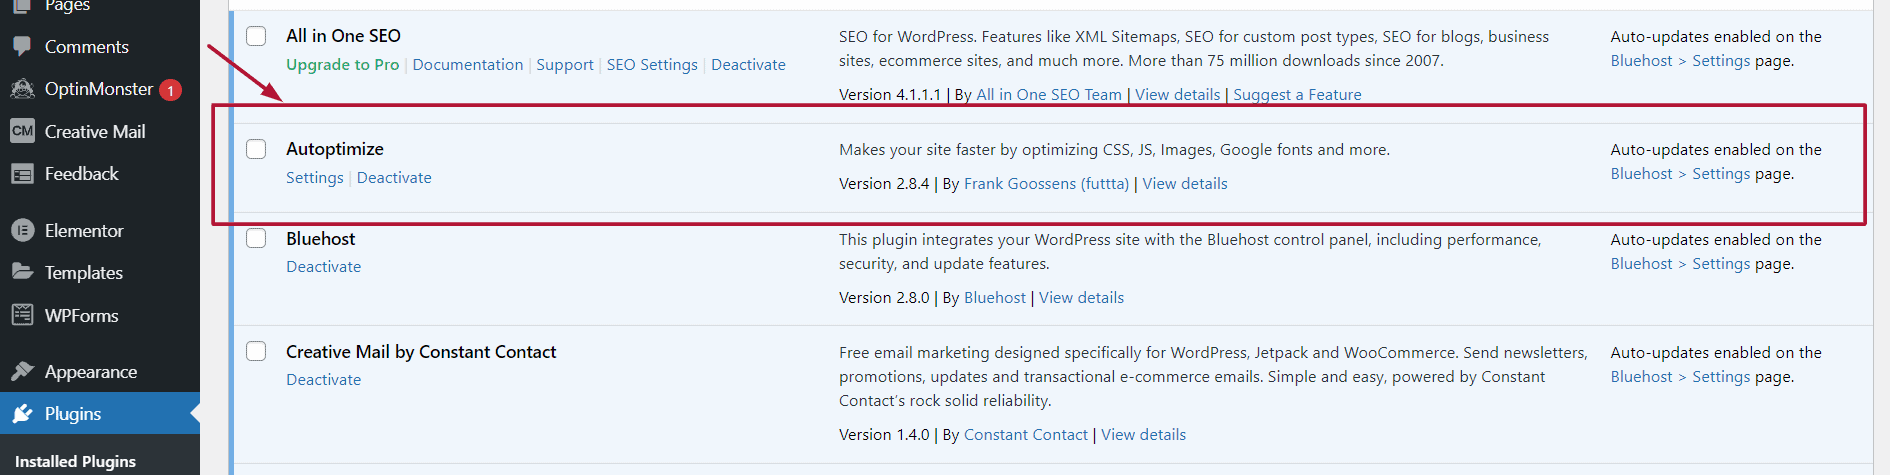Open All in One SEO Documentation
Image resolution: width=1890 pixels, height=475 pixels.
(467, 65)
